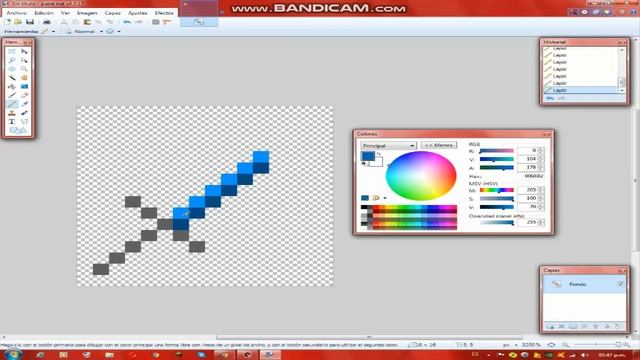Click the Windows Start button

12,354
